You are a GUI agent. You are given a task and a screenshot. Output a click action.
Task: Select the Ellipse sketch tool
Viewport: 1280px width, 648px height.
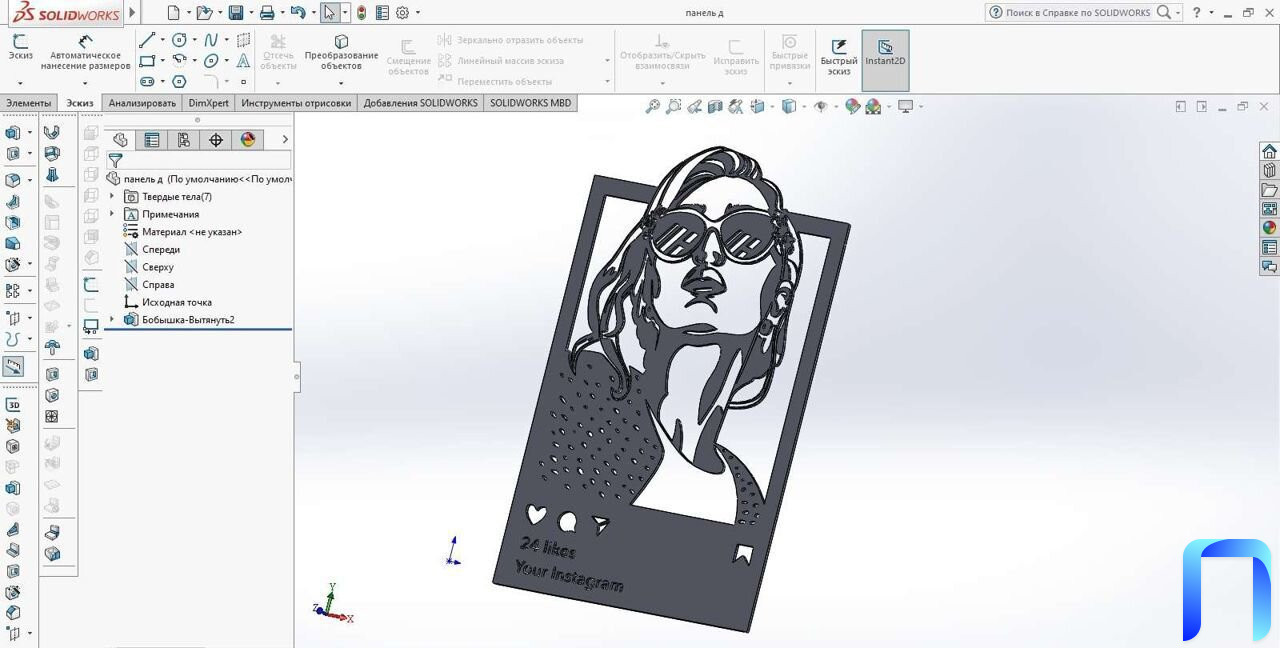point(211,61)
